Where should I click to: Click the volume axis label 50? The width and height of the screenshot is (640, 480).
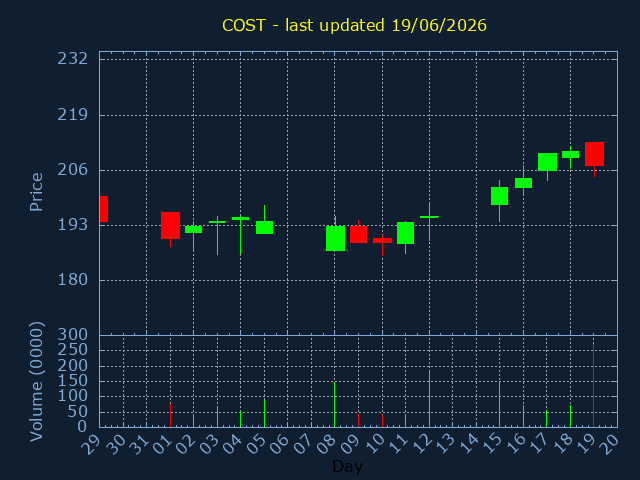(x=78, y=412)
